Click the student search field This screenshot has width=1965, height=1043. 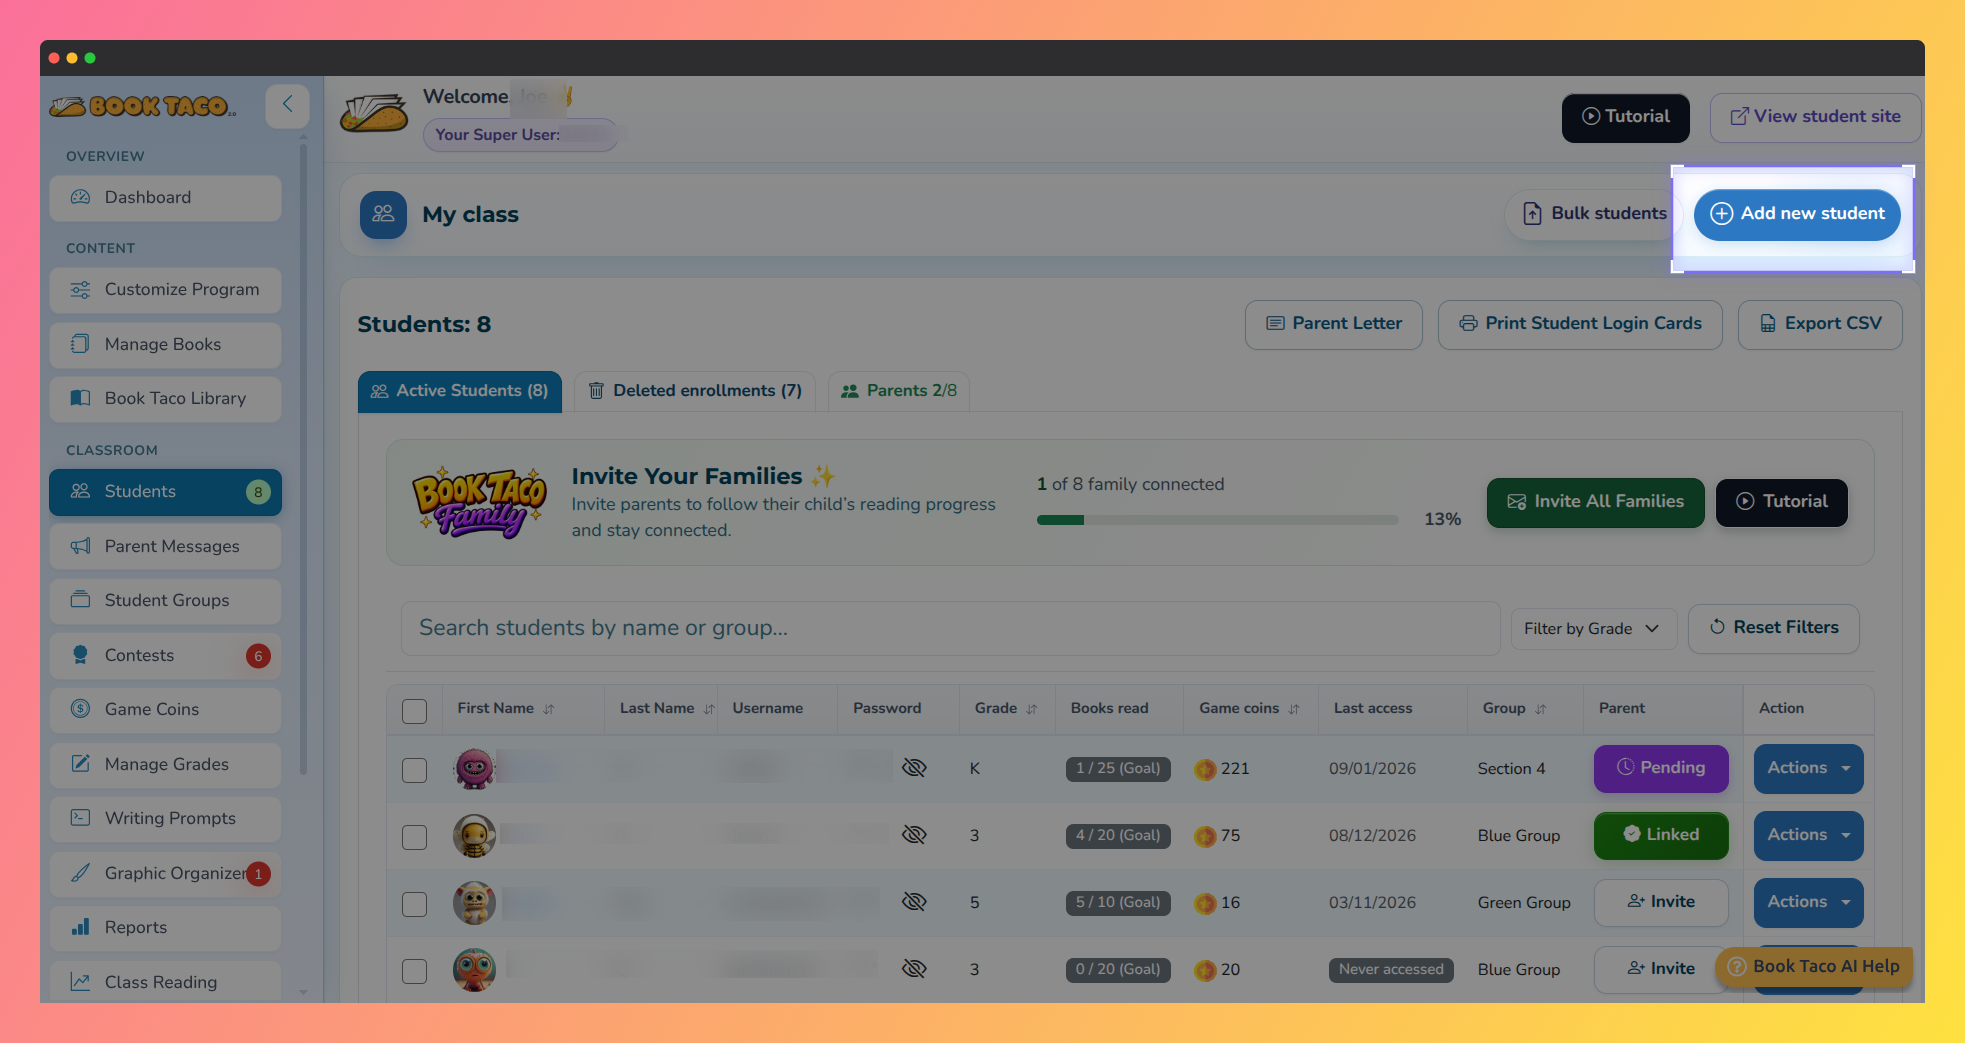tap(950, 629)
